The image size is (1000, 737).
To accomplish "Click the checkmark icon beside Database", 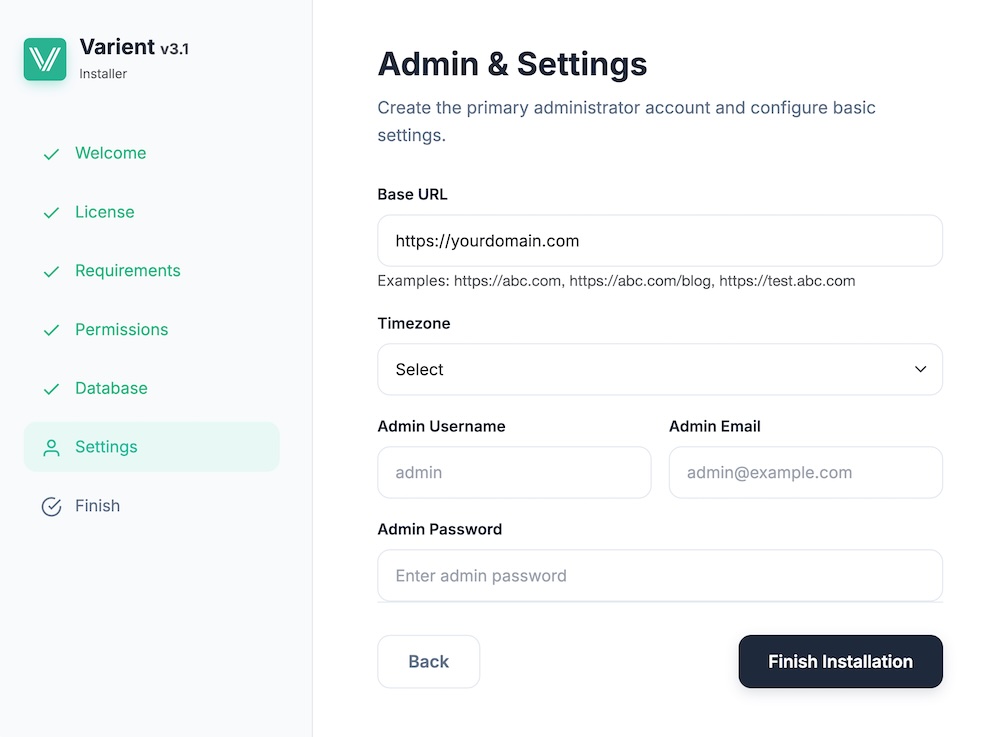I will click(51, 389).
